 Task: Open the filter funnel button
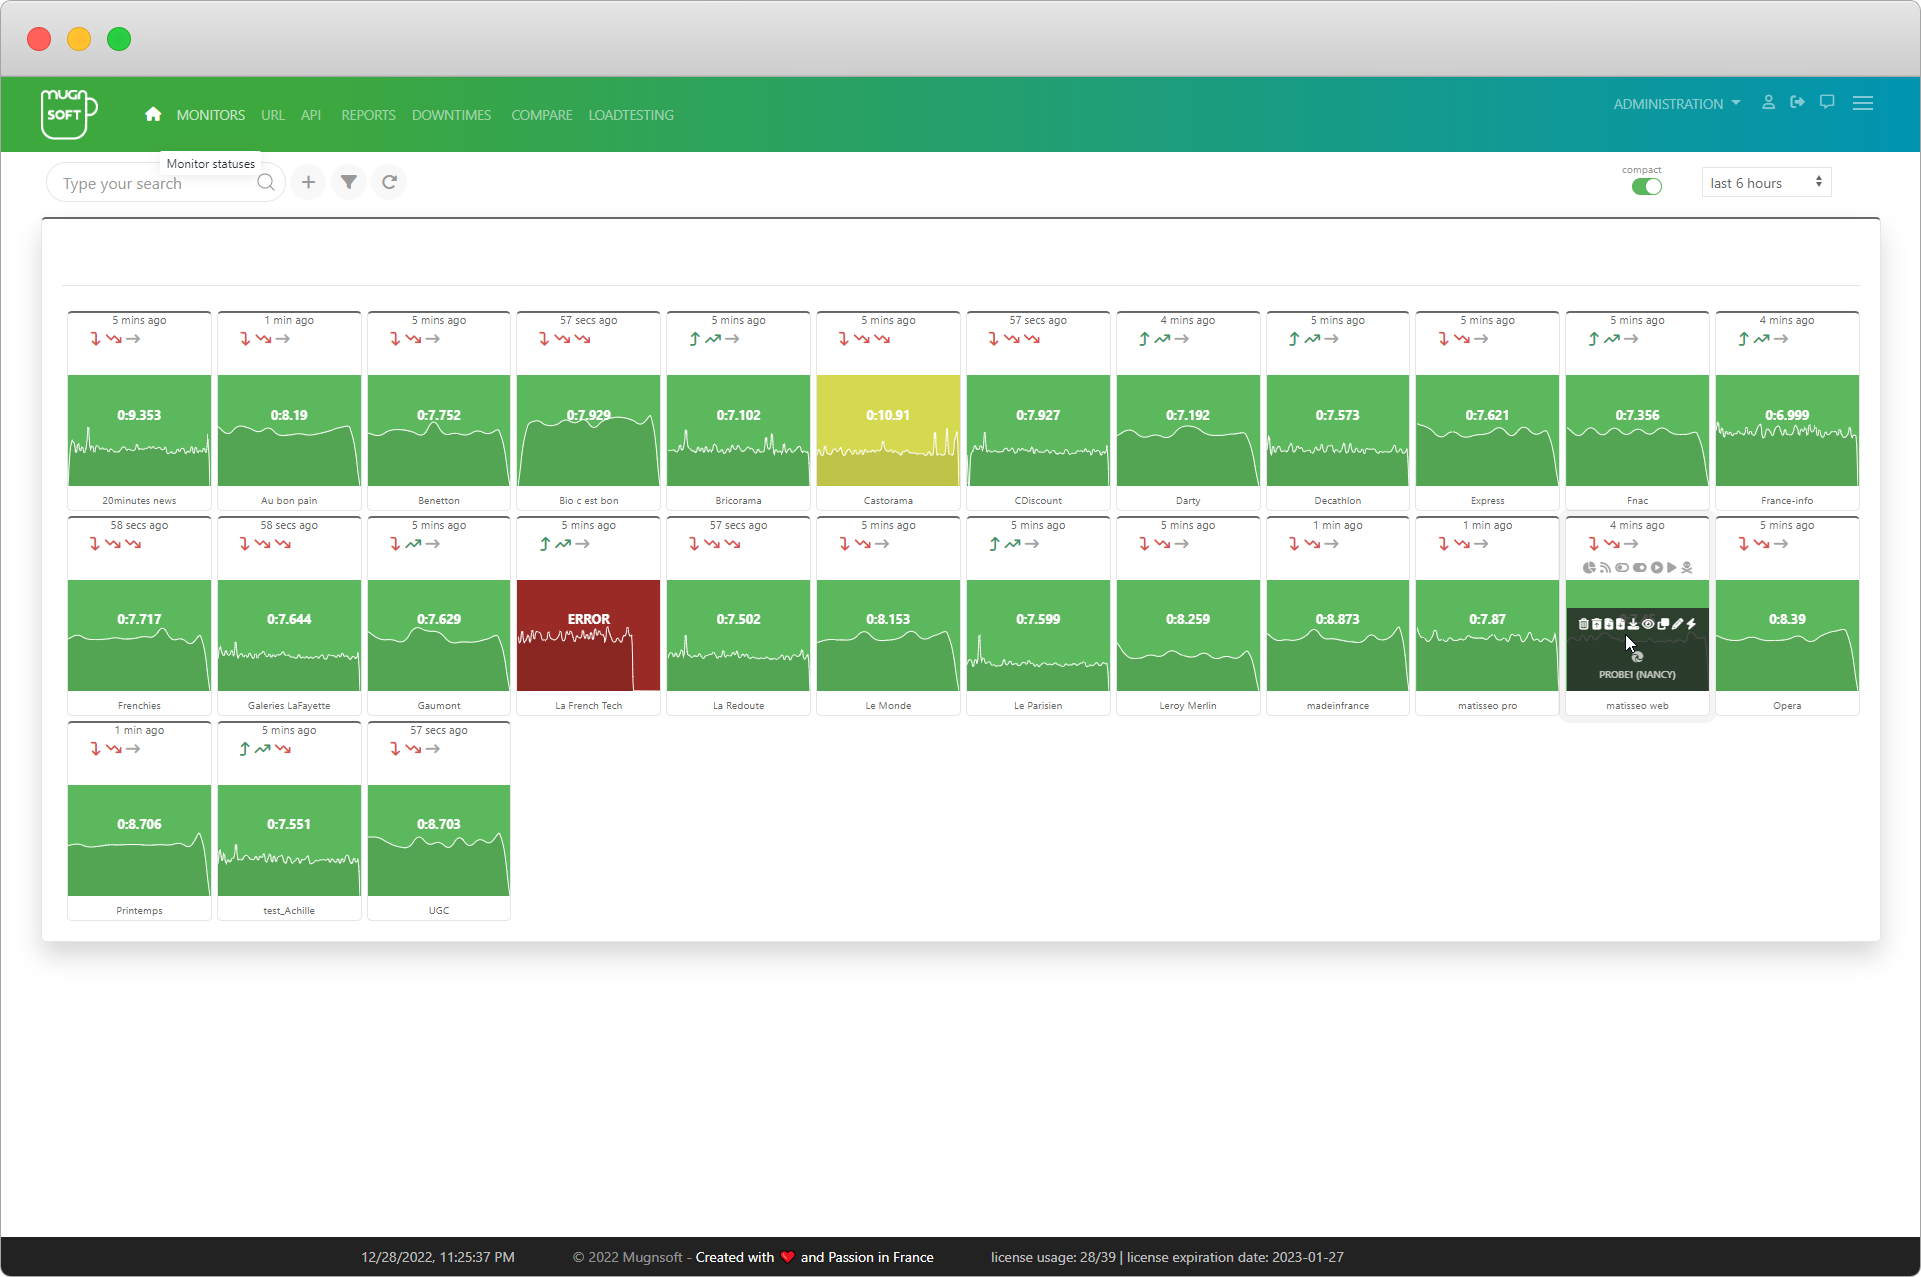349,182
